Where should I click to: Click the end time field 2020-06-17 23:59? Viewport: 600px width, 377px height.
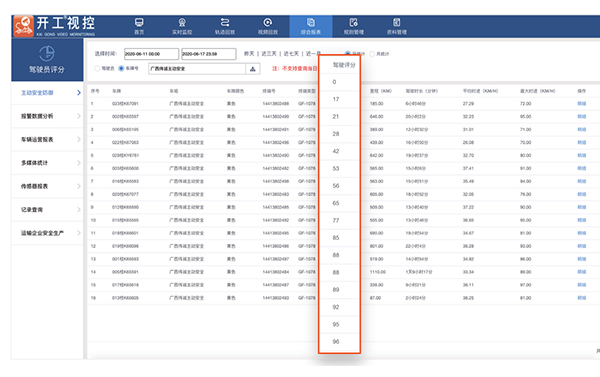click(x=209, y=54)
